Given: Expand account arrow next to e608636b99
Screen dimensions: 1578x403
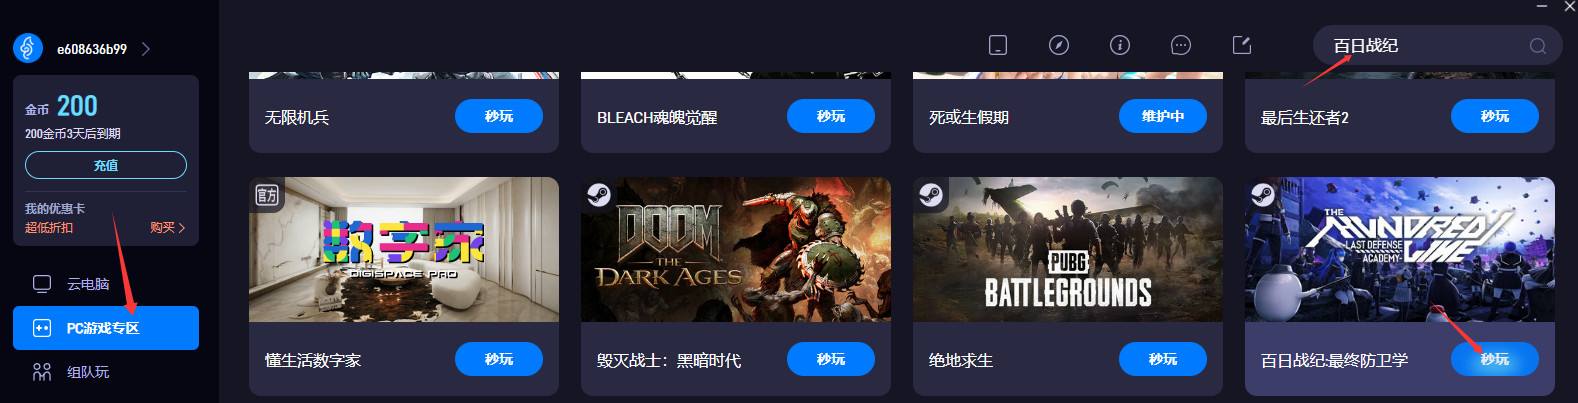Looking at the screenshot, I should pos(146,49).
